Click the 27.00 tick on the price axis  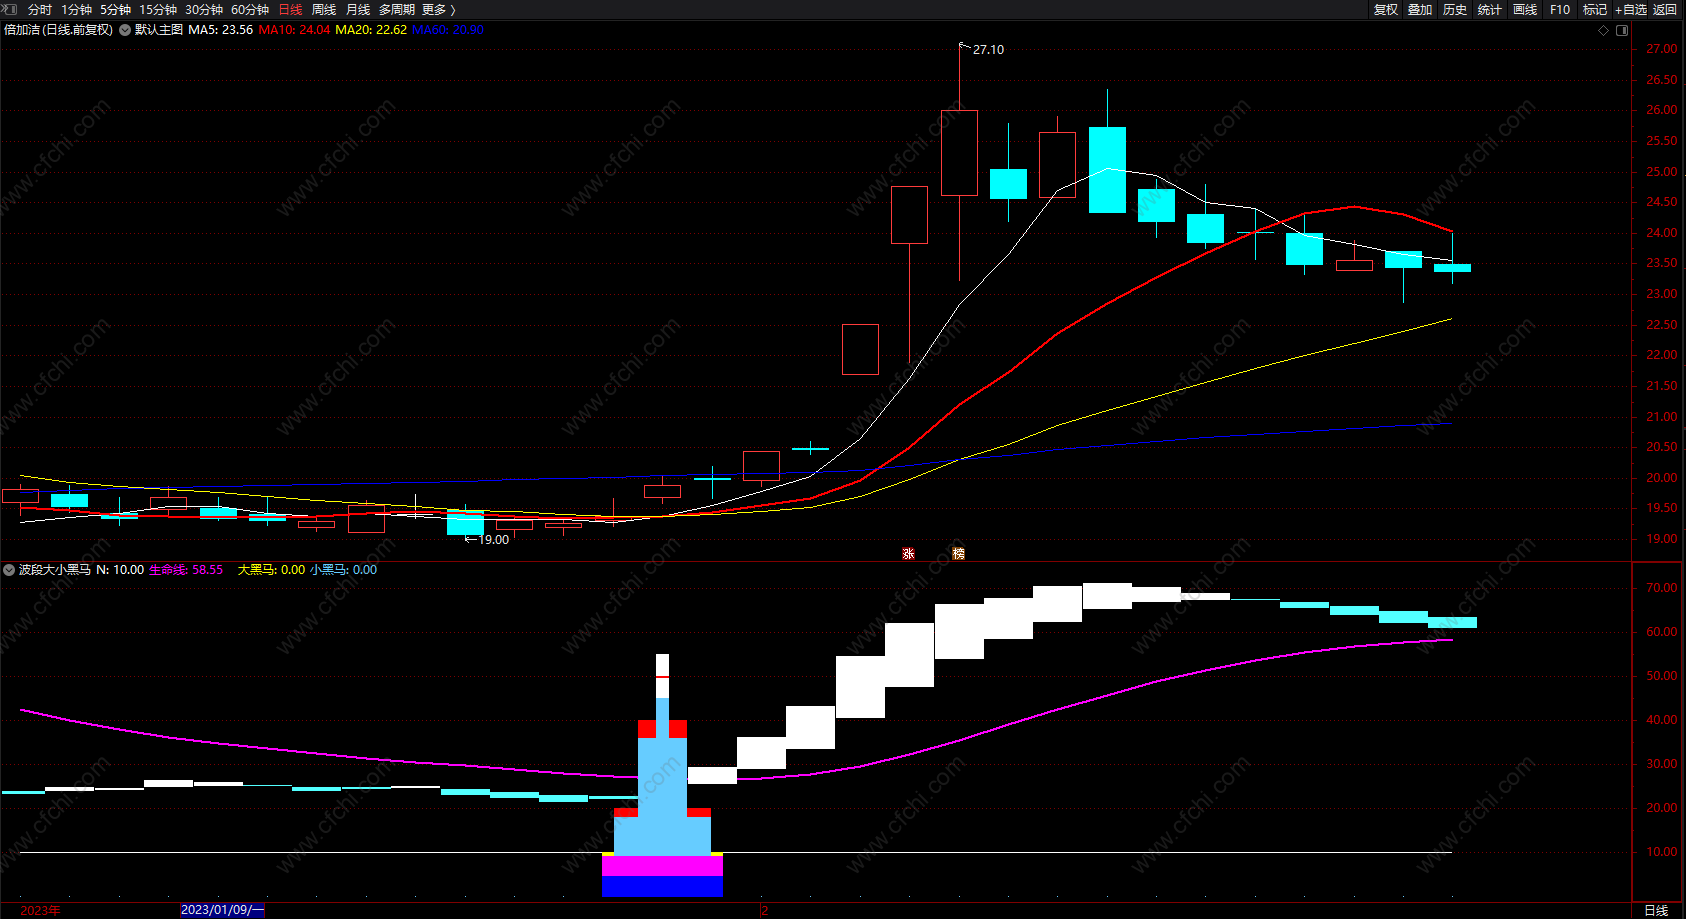(1662, 49)
